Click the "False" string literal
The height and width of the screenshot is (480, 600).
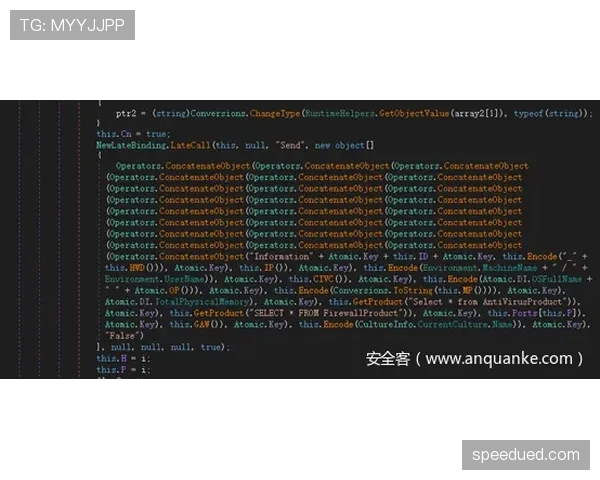(x=124, y=335)
